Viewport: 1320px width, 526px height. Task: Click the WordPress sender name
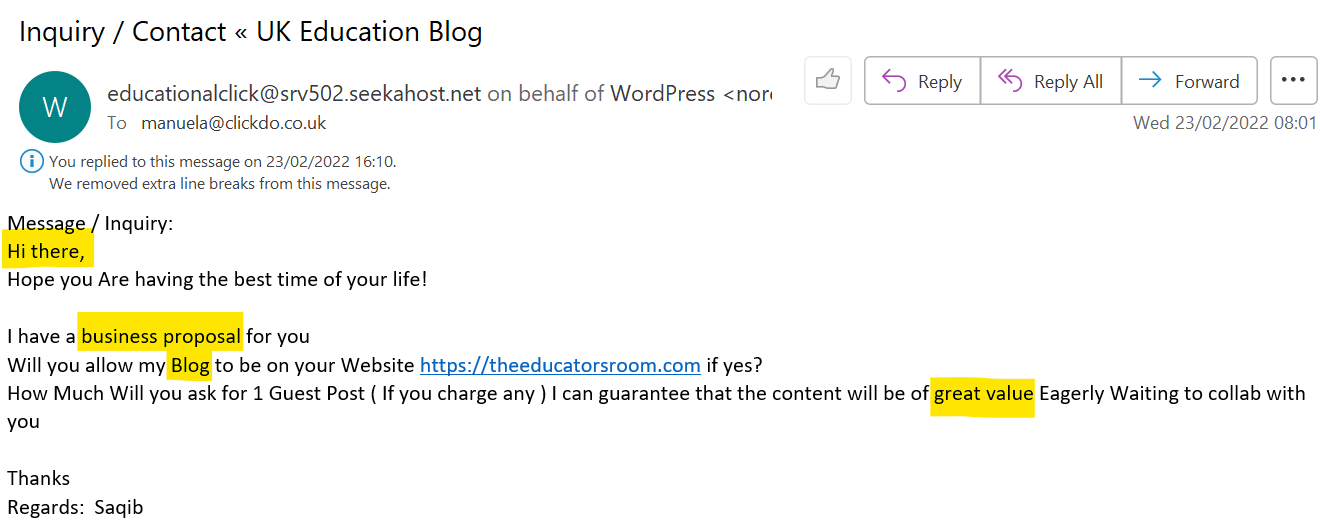click(x=663, y=93)
